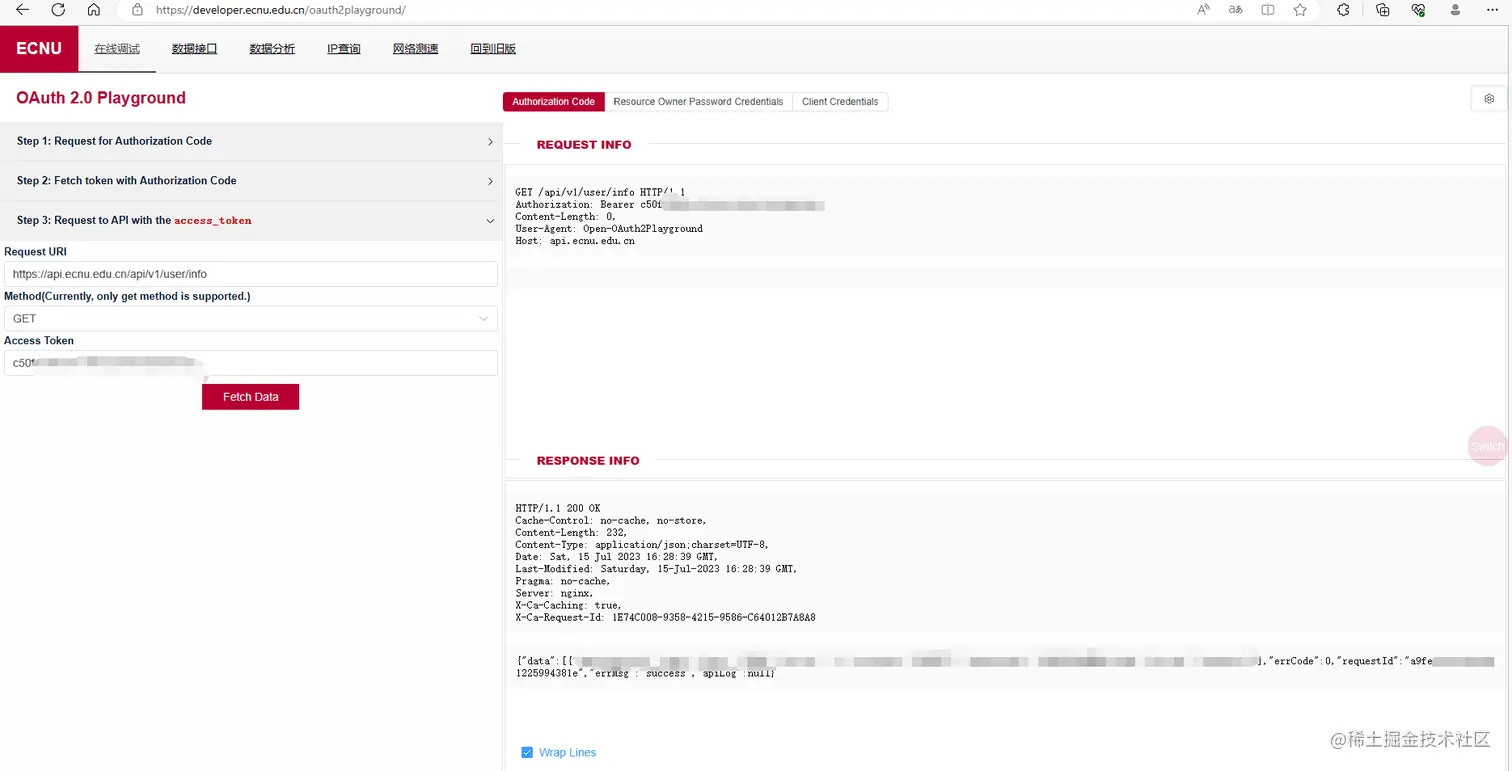The height and width of the screenshot is (771, 1512).
Task: Toggle the Wrap Lines checkbox
Action: [527, 752]
